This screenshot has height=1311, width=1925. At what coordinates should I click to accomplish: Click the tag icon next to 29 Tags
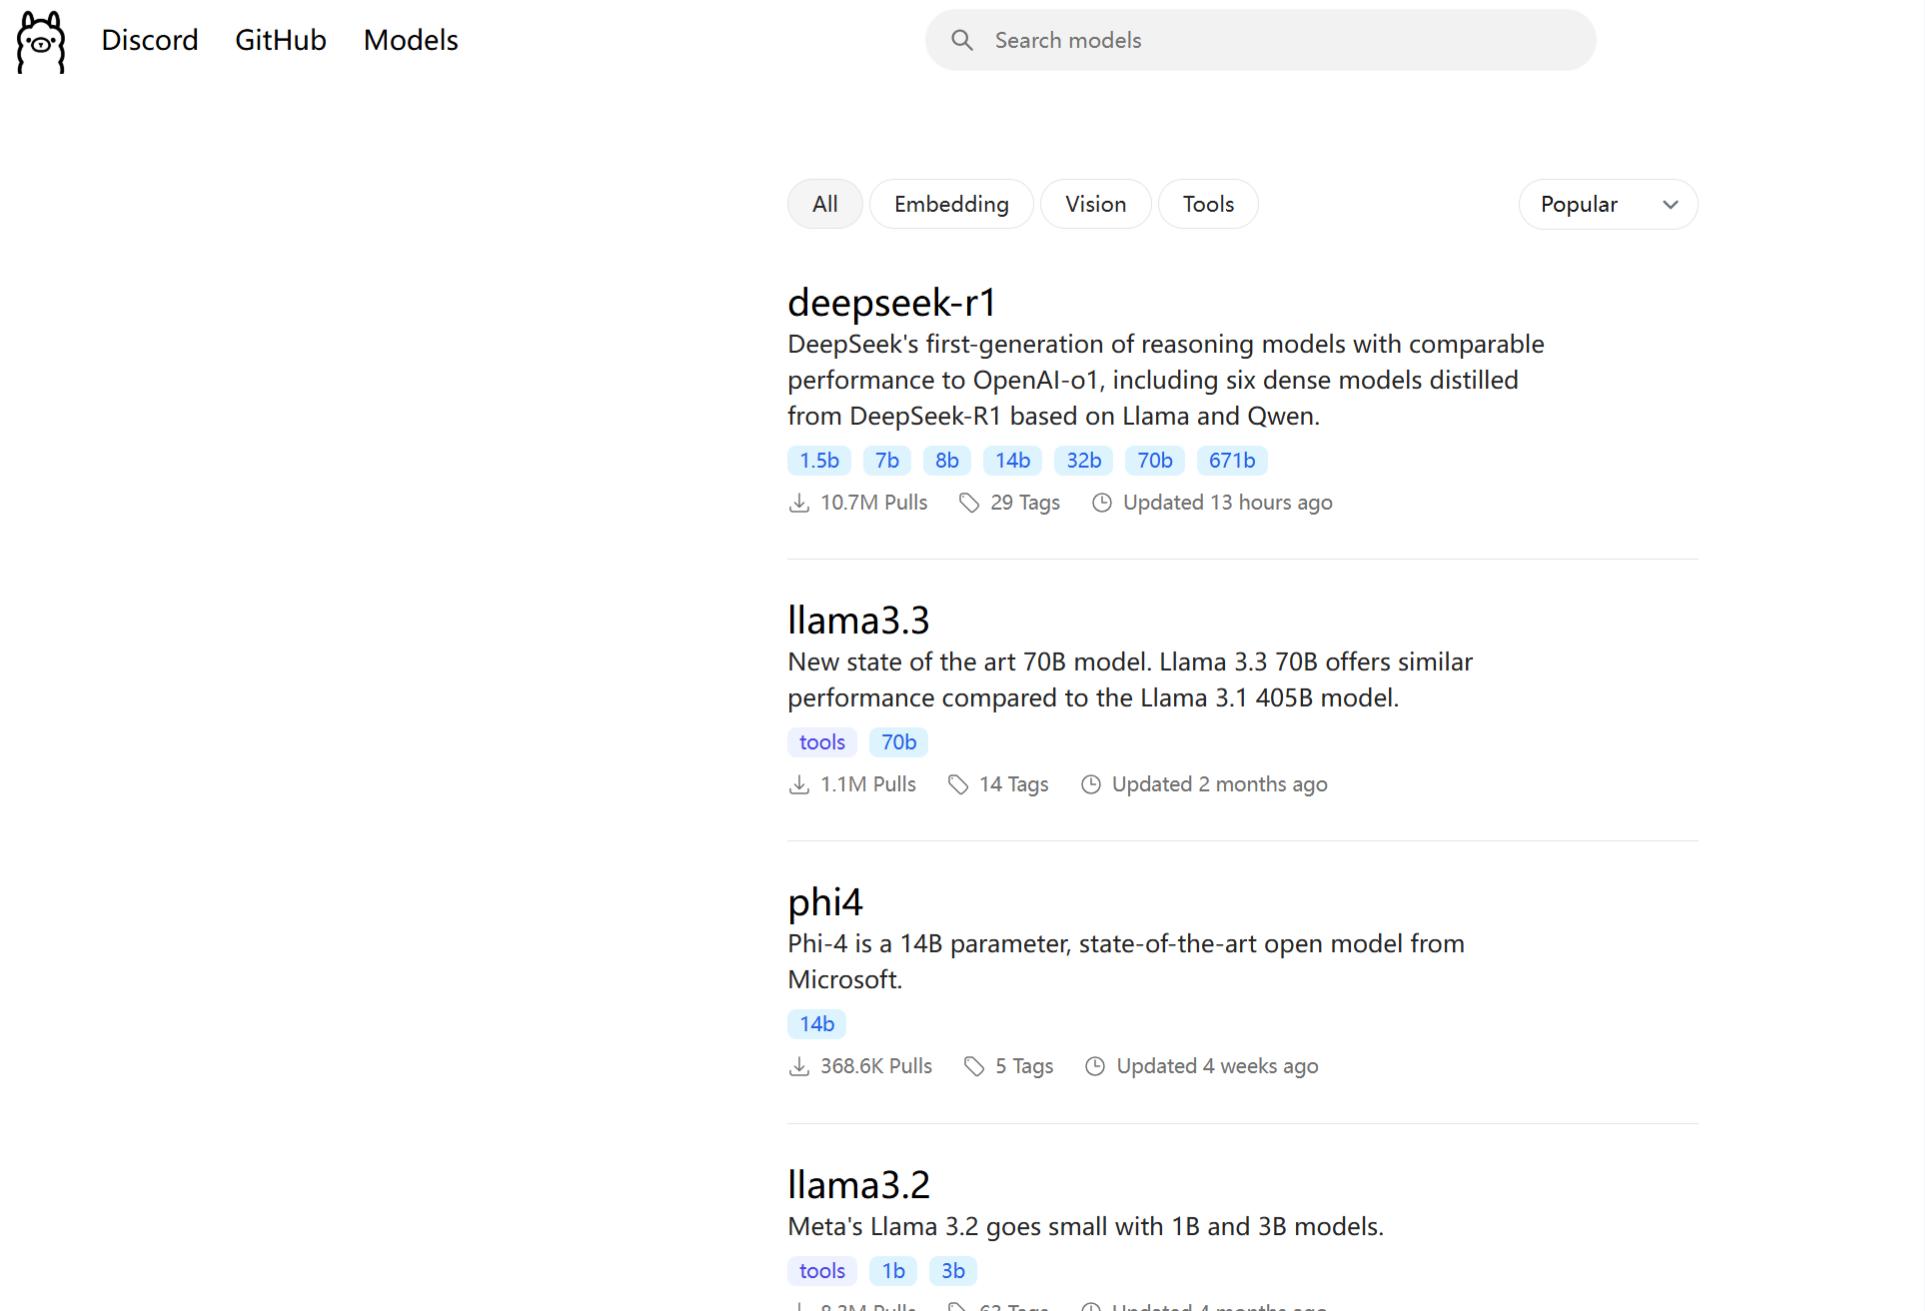(969, 503)
